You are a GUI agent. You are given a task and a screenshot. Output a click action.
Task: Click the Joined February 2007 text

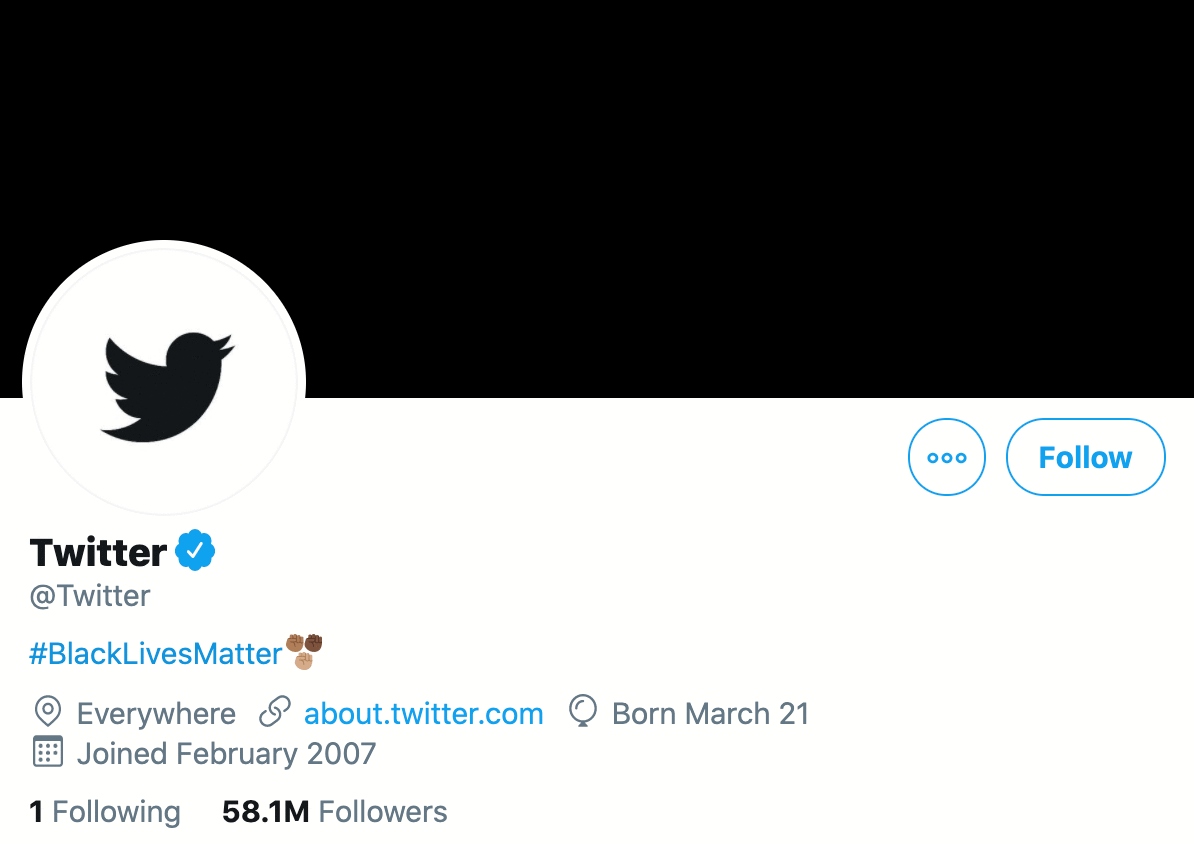(226, 753)
